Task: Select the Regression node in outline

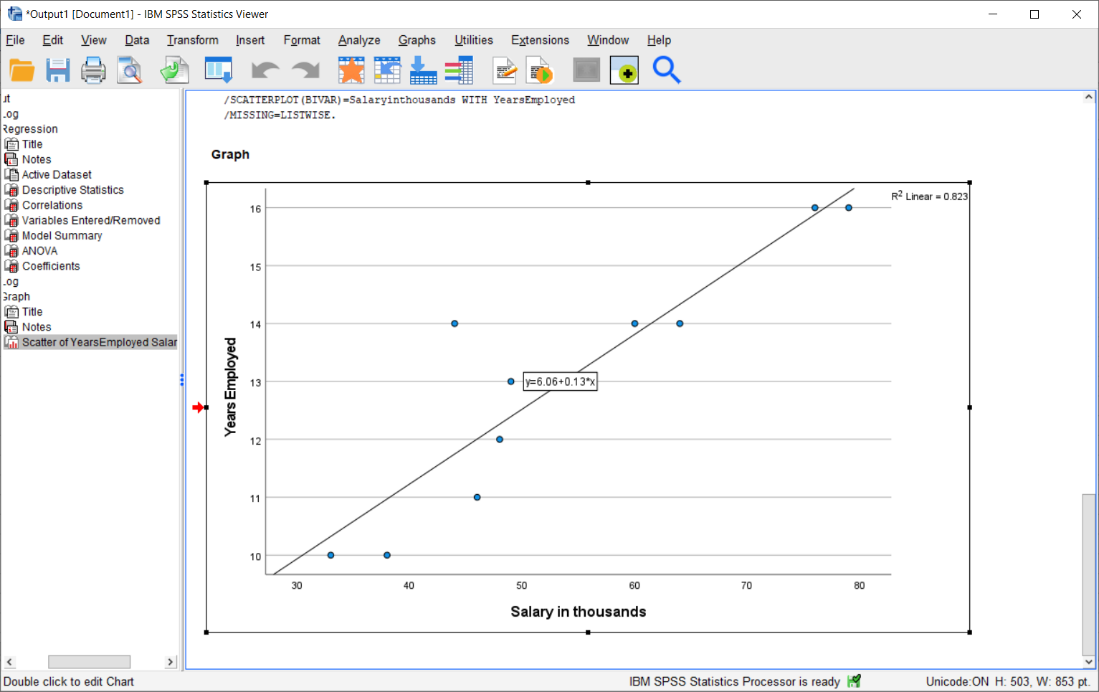Action: click(29, 129)
